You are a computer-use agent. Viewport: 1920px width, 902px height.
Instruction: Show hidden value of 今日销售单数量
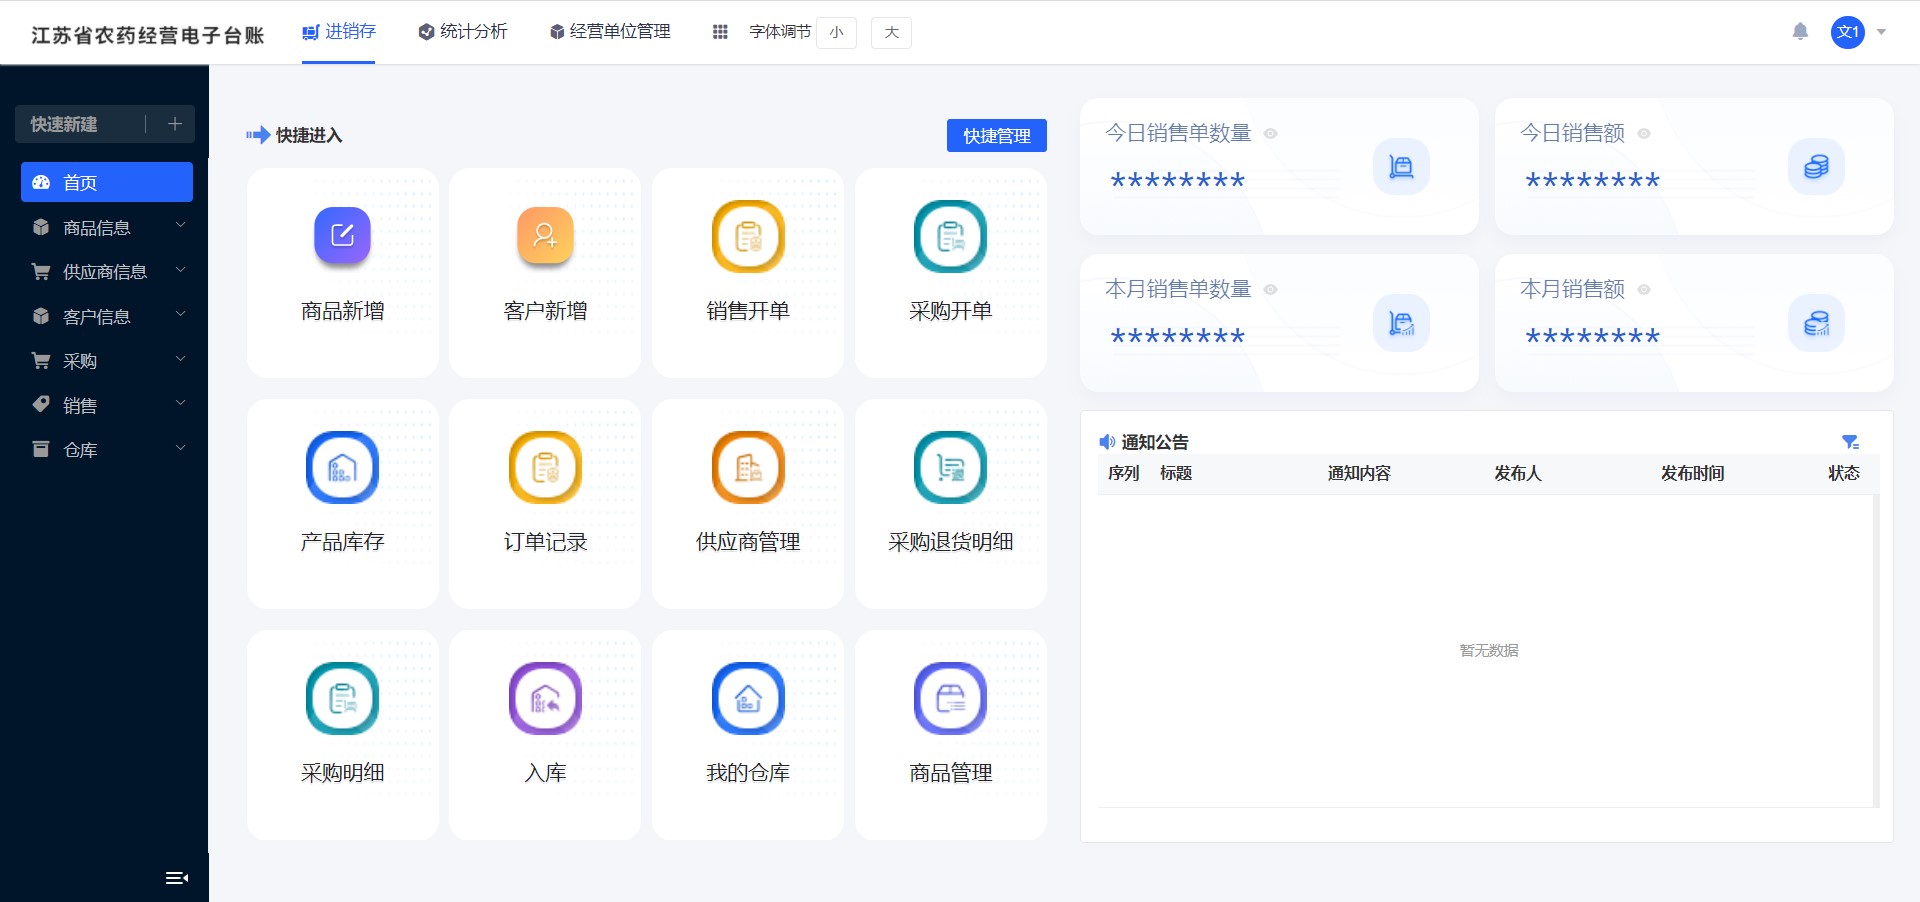(1271, 134)
